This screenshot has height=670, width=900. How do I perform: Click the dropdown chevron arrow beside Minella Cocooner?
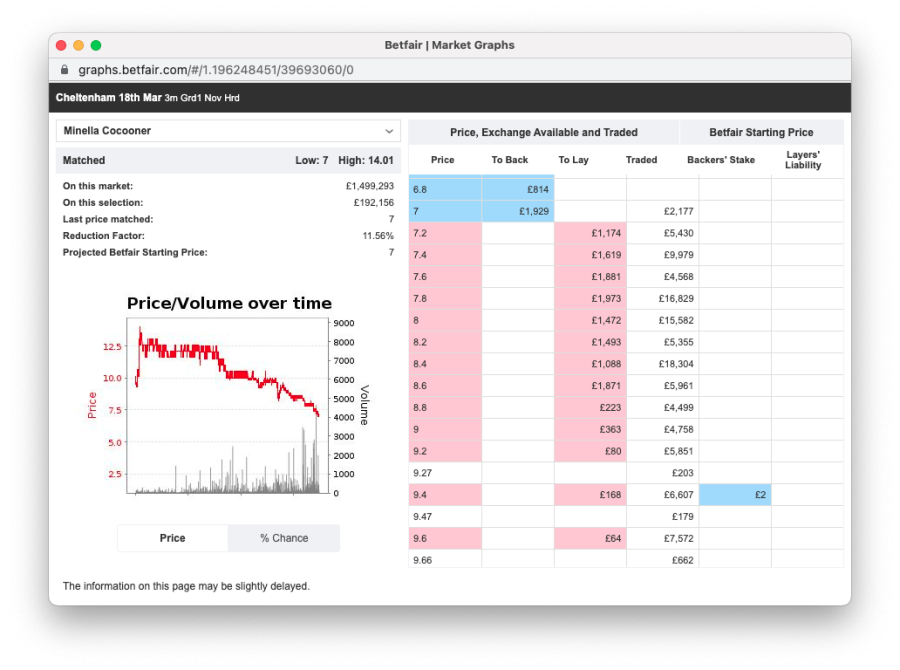[x=389, y=131]
